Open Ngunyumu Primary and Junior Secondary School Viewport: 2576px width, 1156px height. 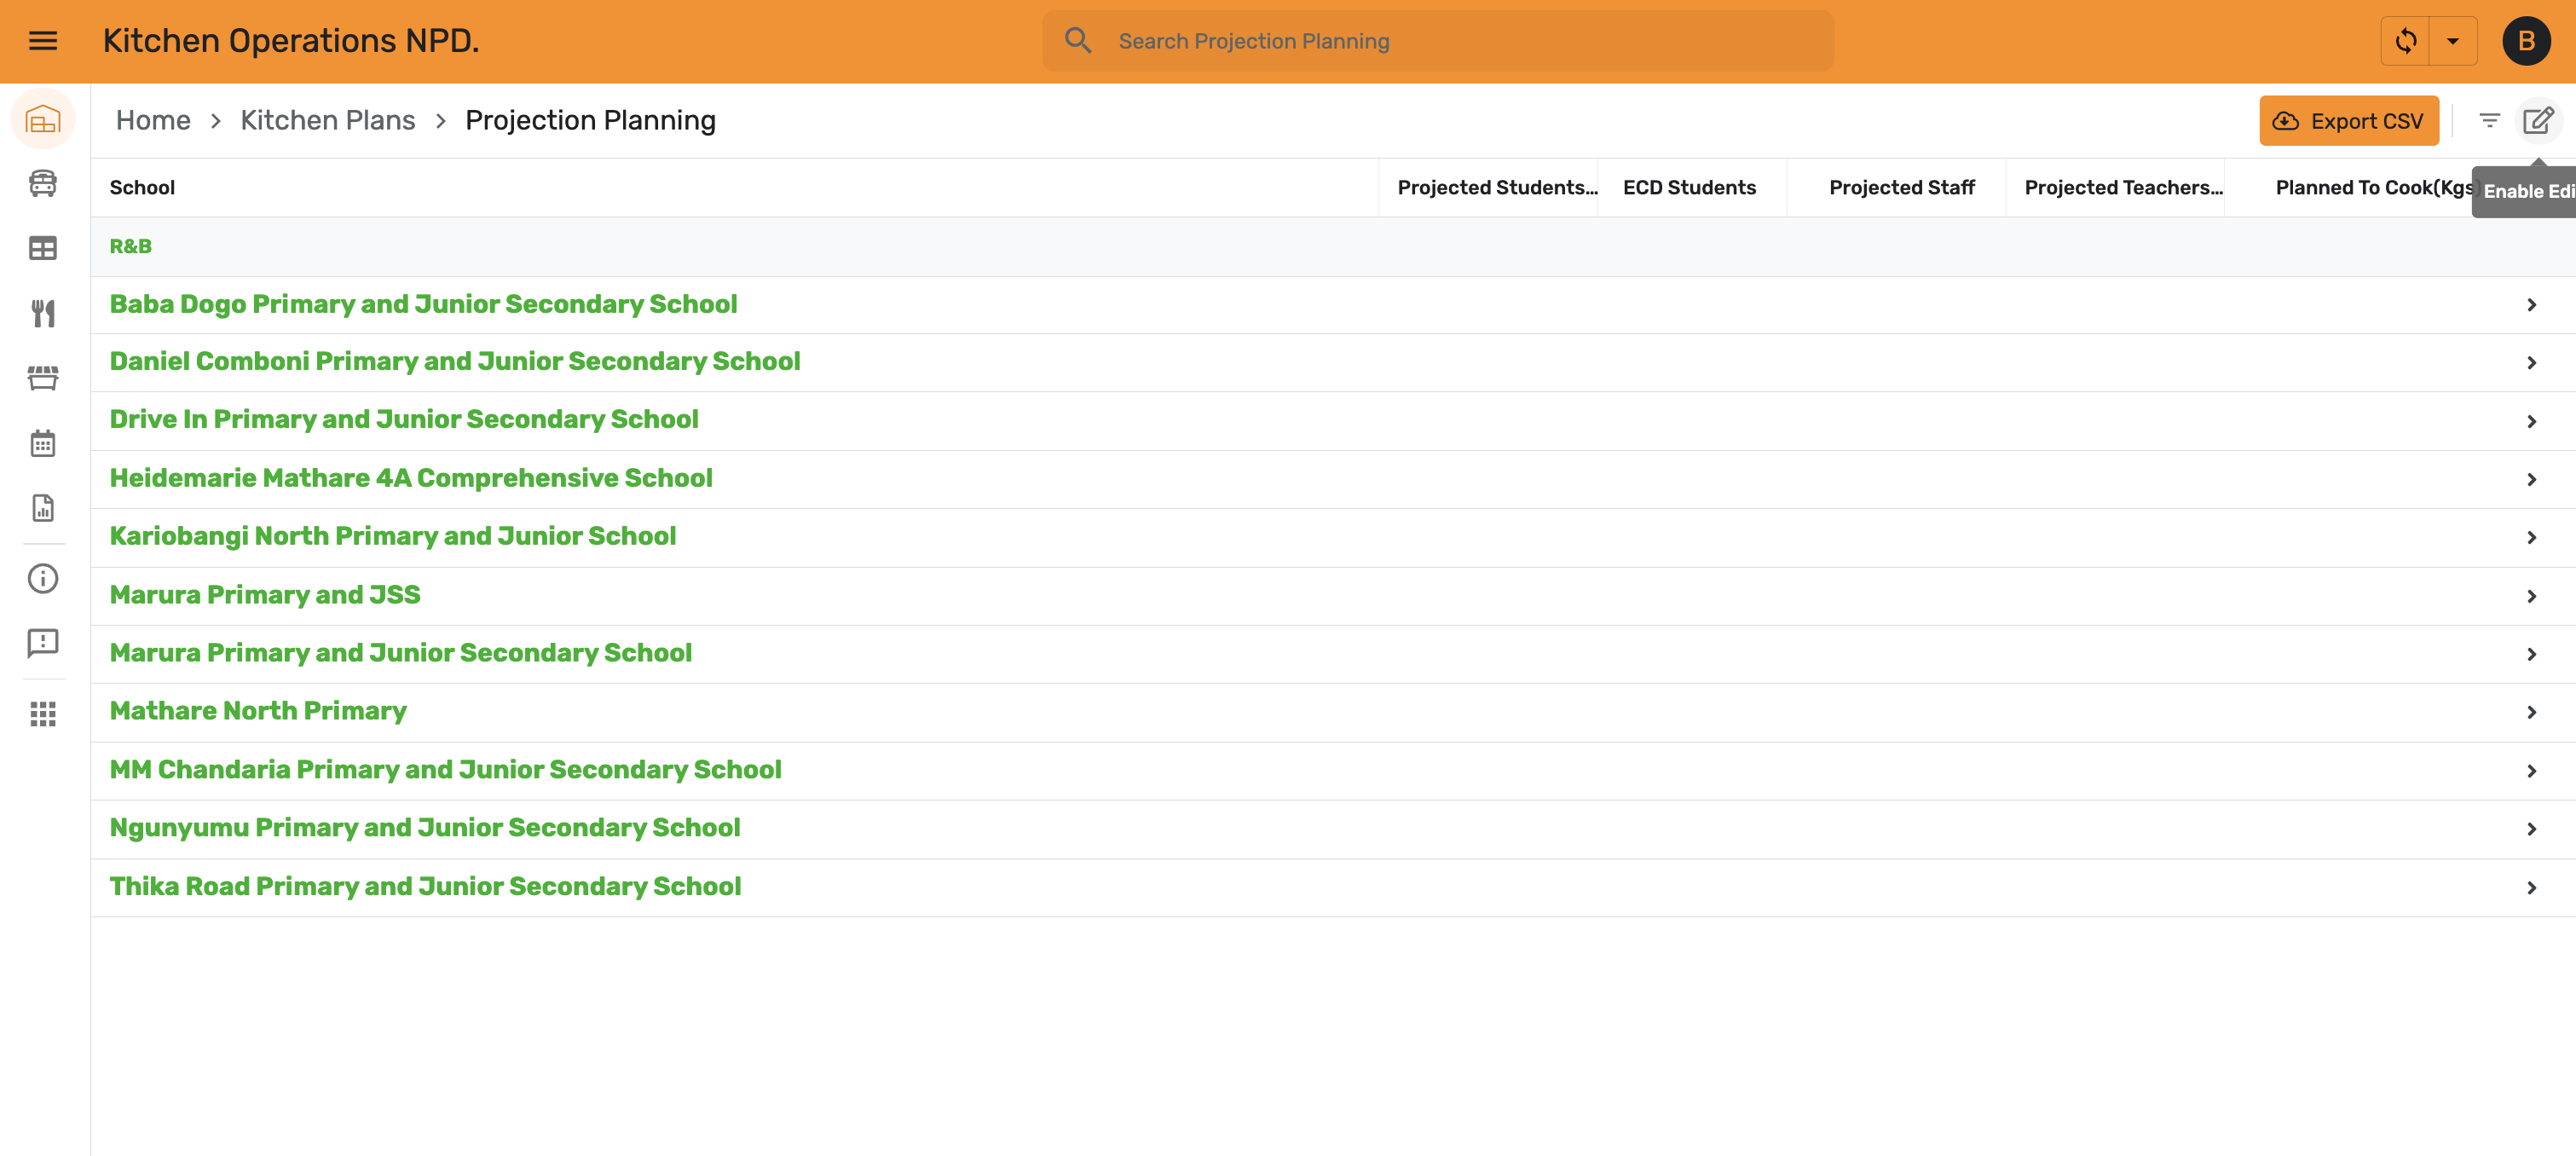click(425, 828)
